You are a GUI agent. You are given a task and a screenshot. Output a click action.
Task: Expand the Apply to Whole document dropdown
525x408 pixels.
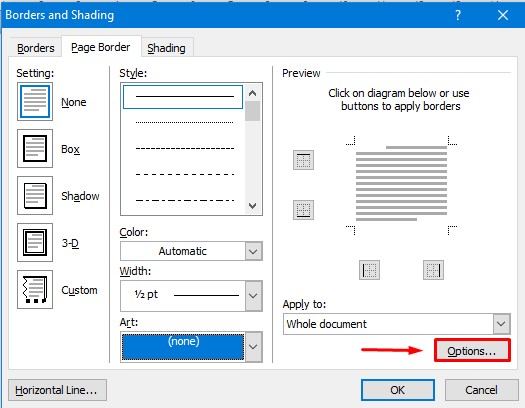coord(396,324)
